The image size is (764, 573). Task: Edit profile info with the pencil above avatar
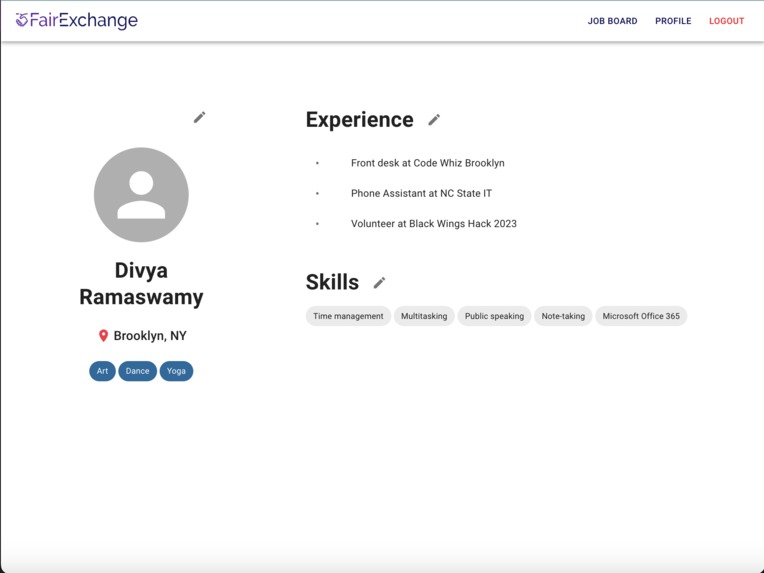point(199,117)
